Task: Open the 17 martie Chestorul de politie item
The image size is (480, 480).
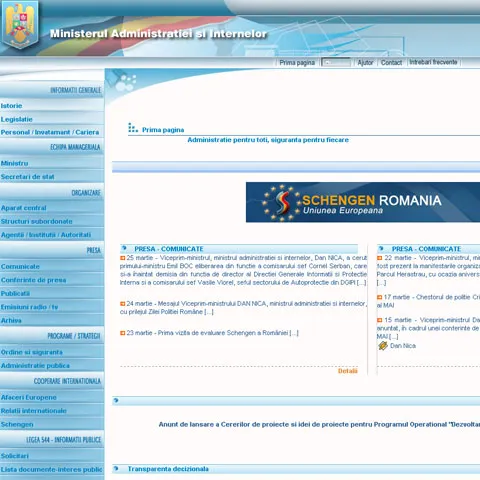Action: pyautogui.click(x=428, y=301)
